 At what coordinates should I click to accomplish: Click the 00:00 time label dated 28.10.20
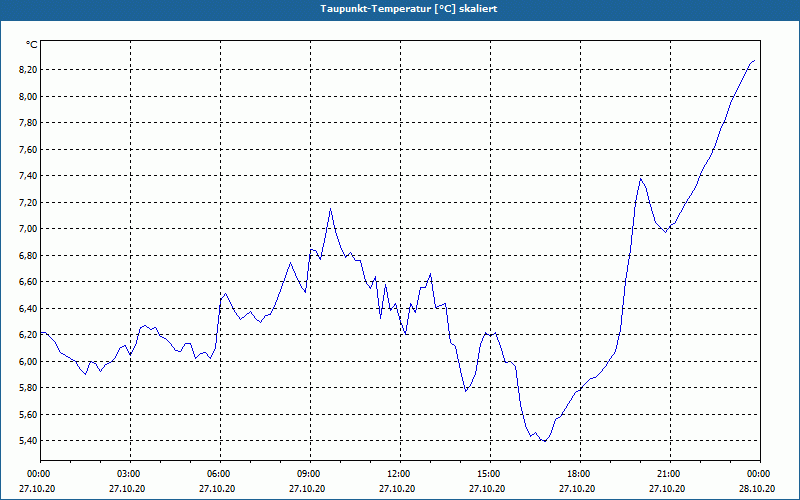tap(760, 474)
